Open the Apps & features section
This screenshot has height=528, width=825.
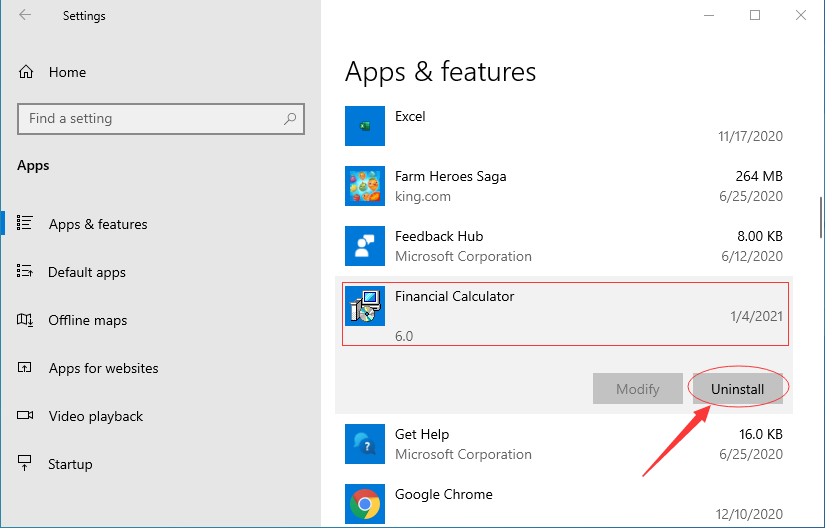pyautogui.click(x=98, y=224)
